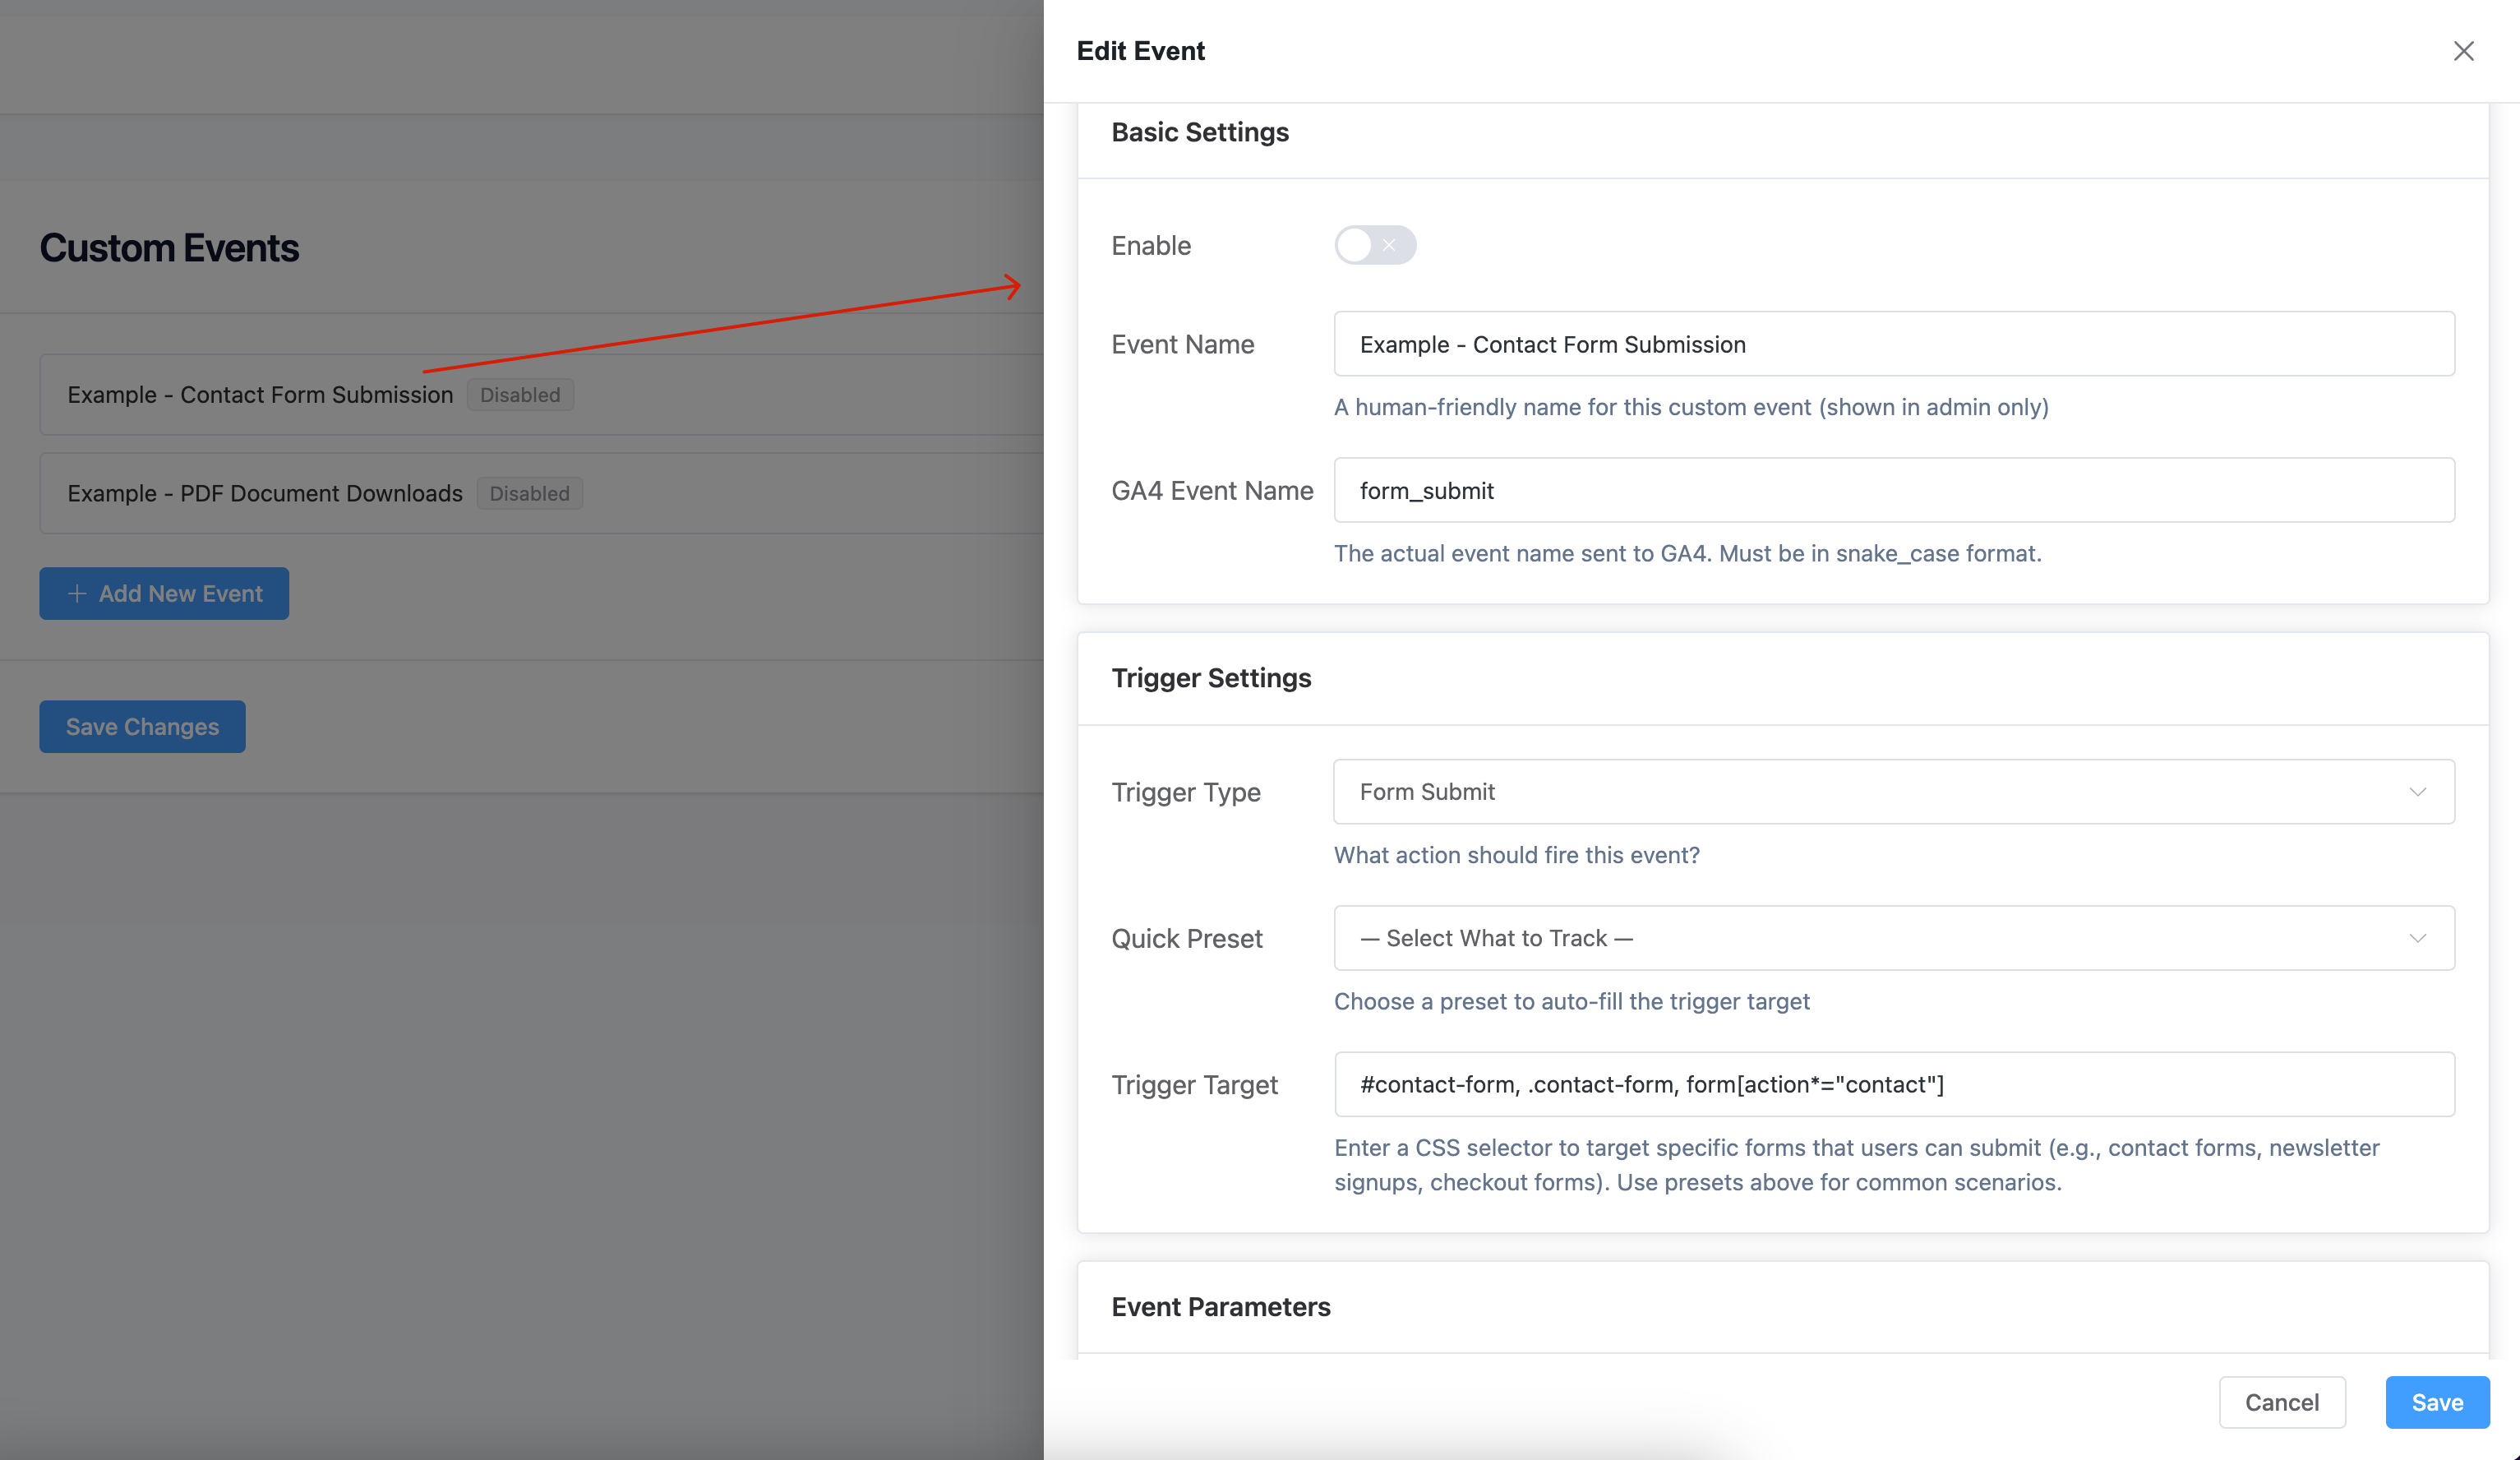This screenshot has width=2520, height=1460.
Task: Add a new custom event
Action: point(163,593)
